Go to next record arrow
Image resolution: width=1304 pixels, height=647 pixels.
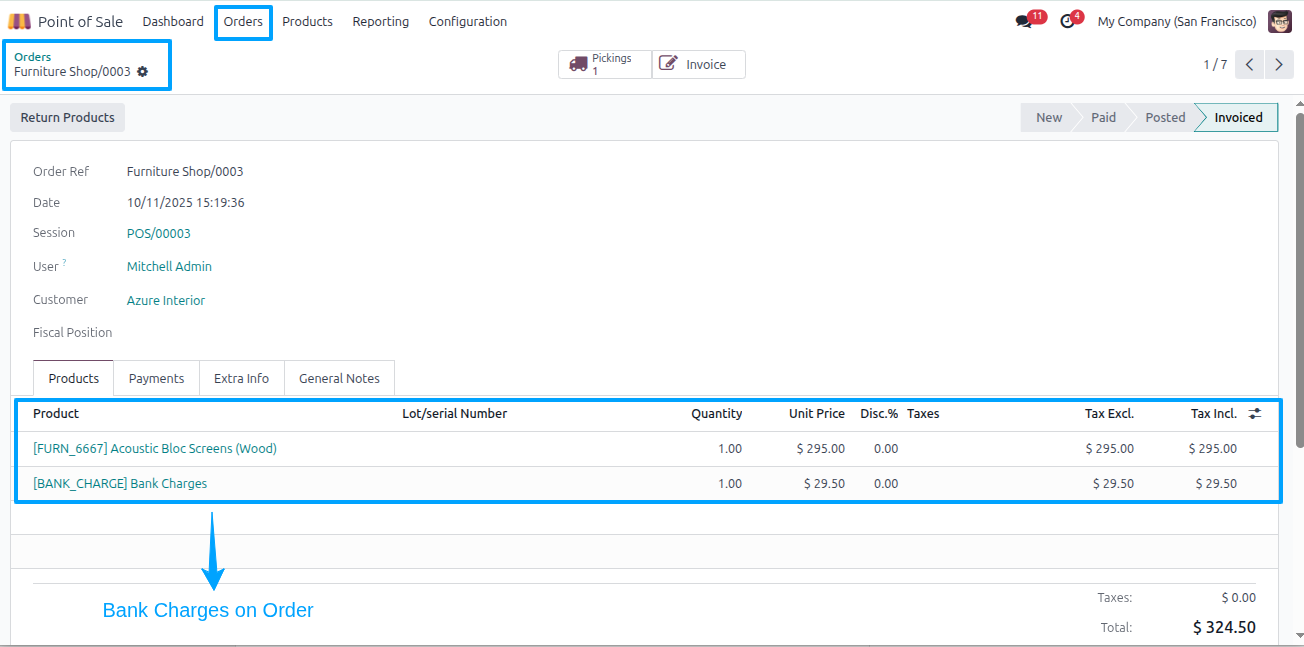pos(1279,64)
